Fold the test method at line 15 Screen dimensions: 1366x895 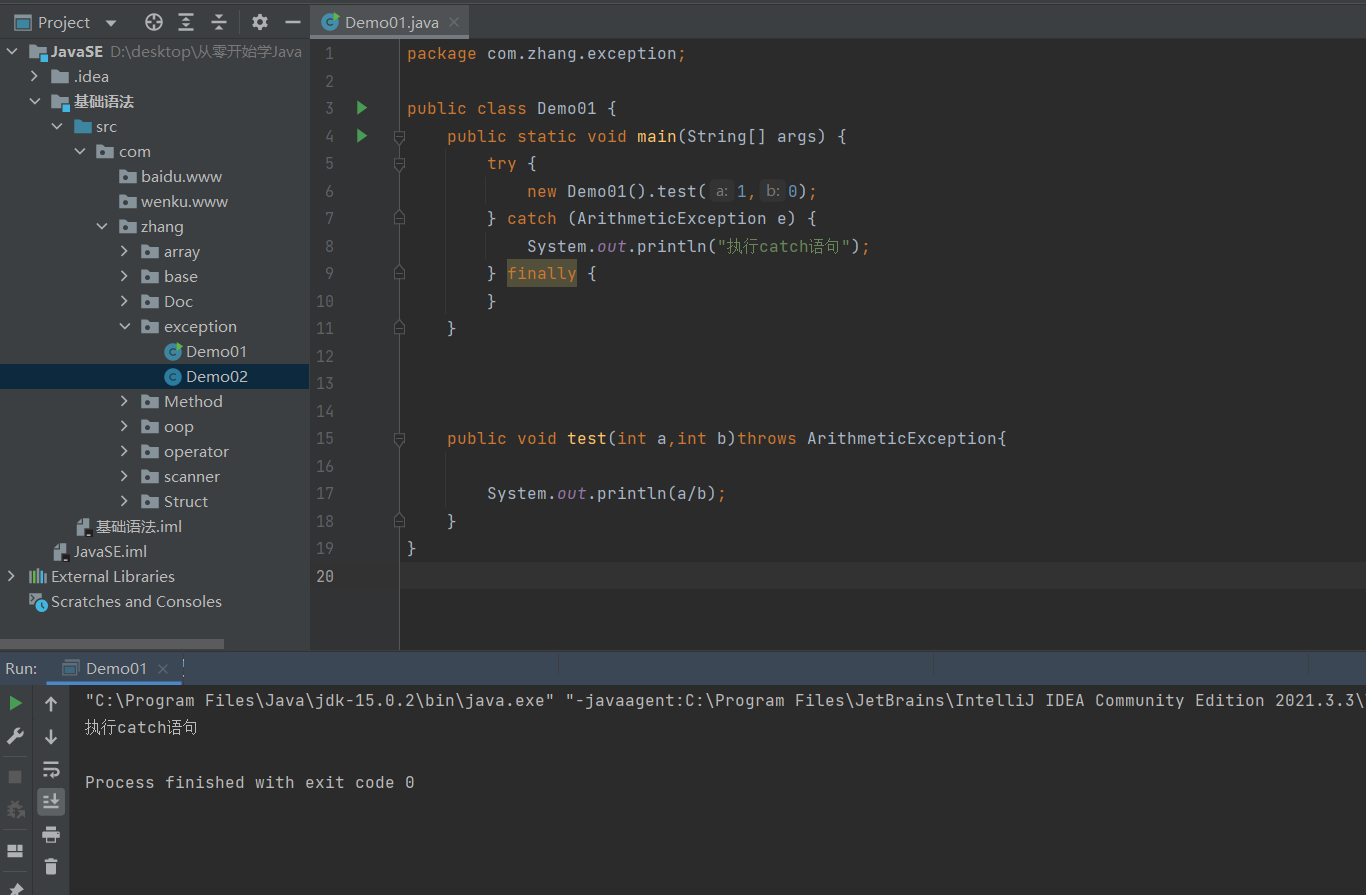399,438
